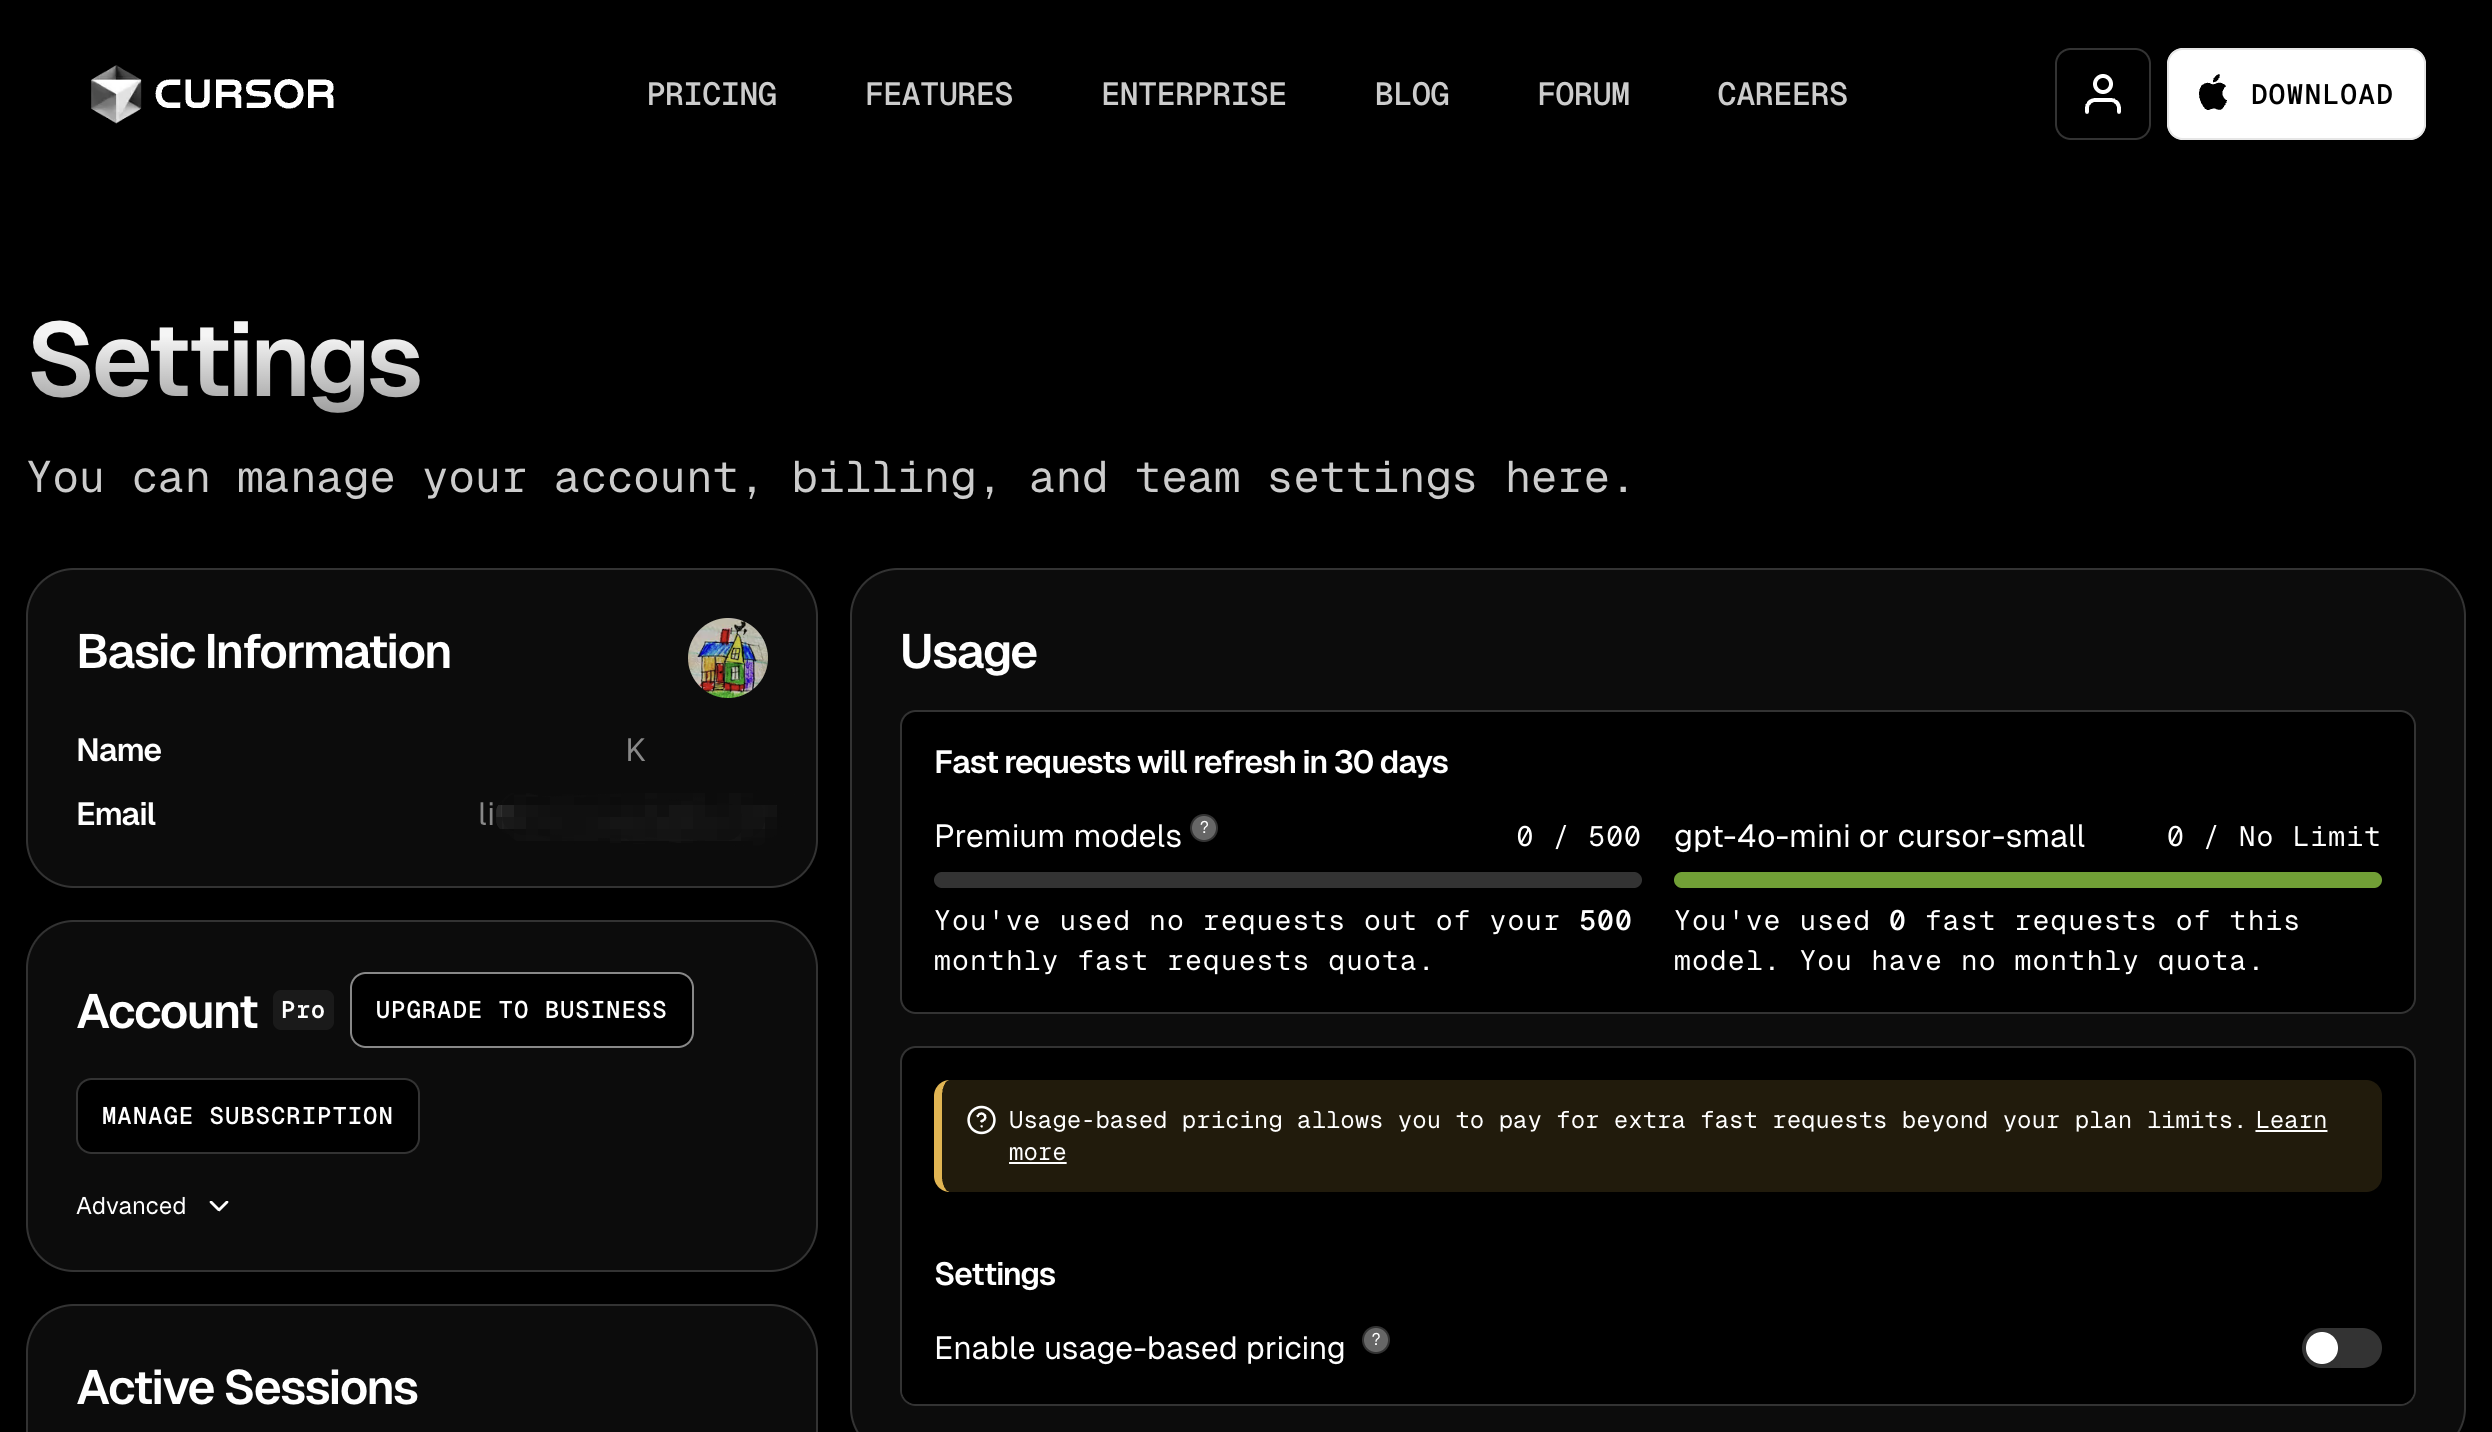Click the Download button

tap(2296, 94)
